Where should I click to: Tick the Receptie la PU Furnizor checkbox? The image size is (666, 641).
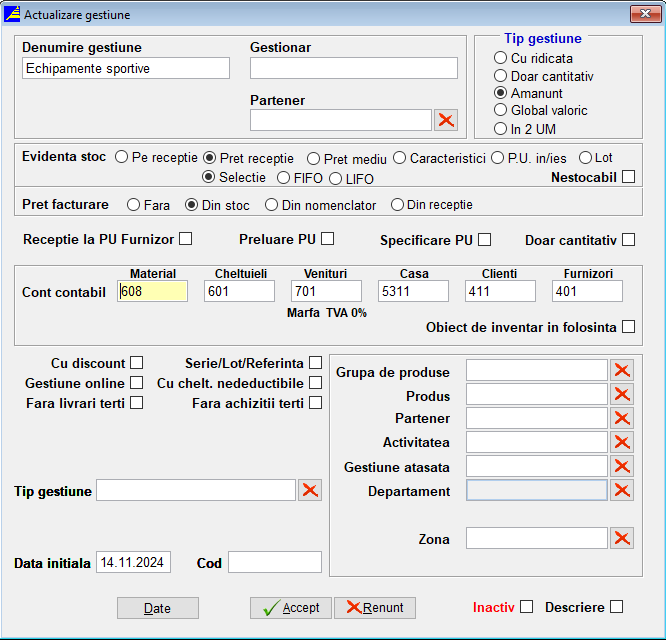click(x=185, y=239)
